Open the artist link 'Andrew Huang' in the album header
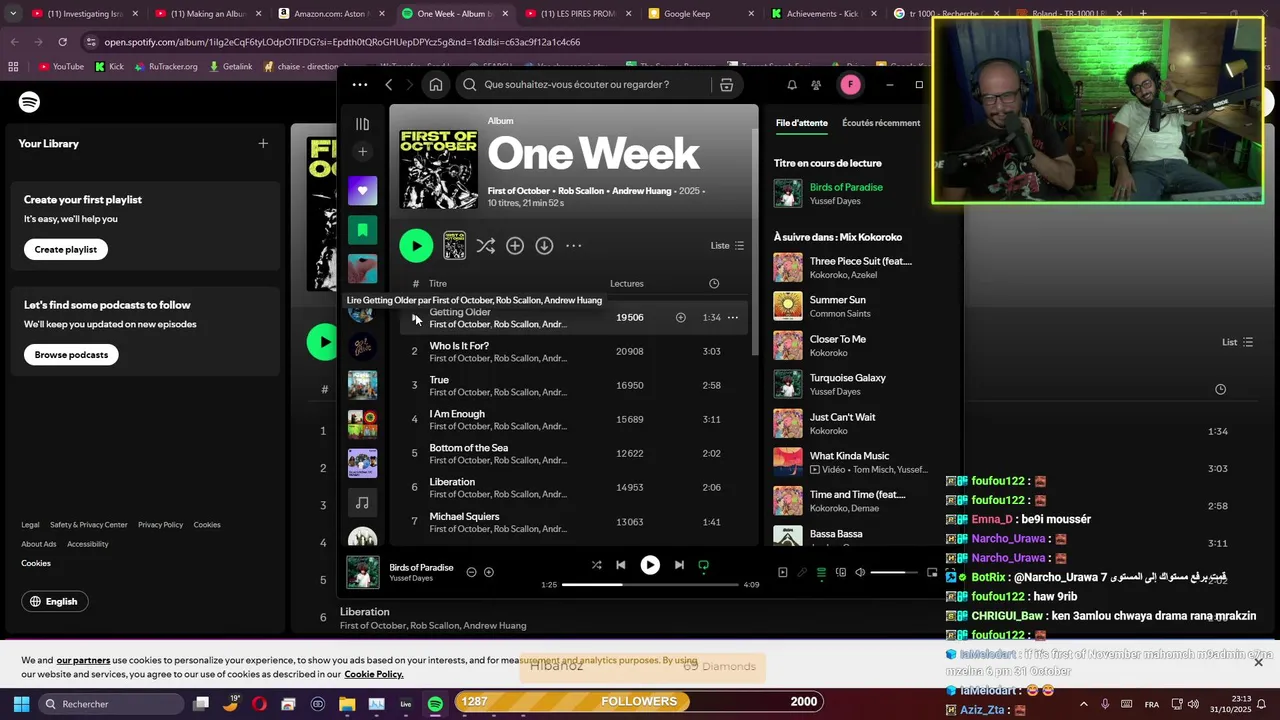The image size is (1280, 720). click(641, 191)
